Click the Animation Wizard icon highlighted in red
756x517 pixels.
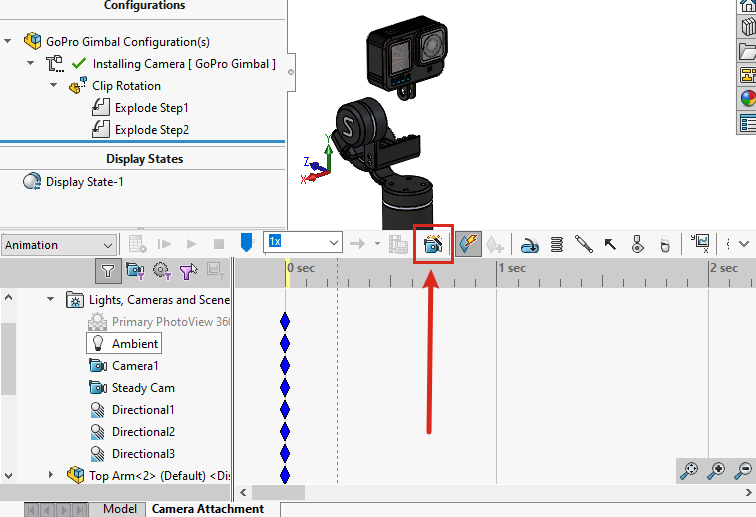(x=434, y=244)
